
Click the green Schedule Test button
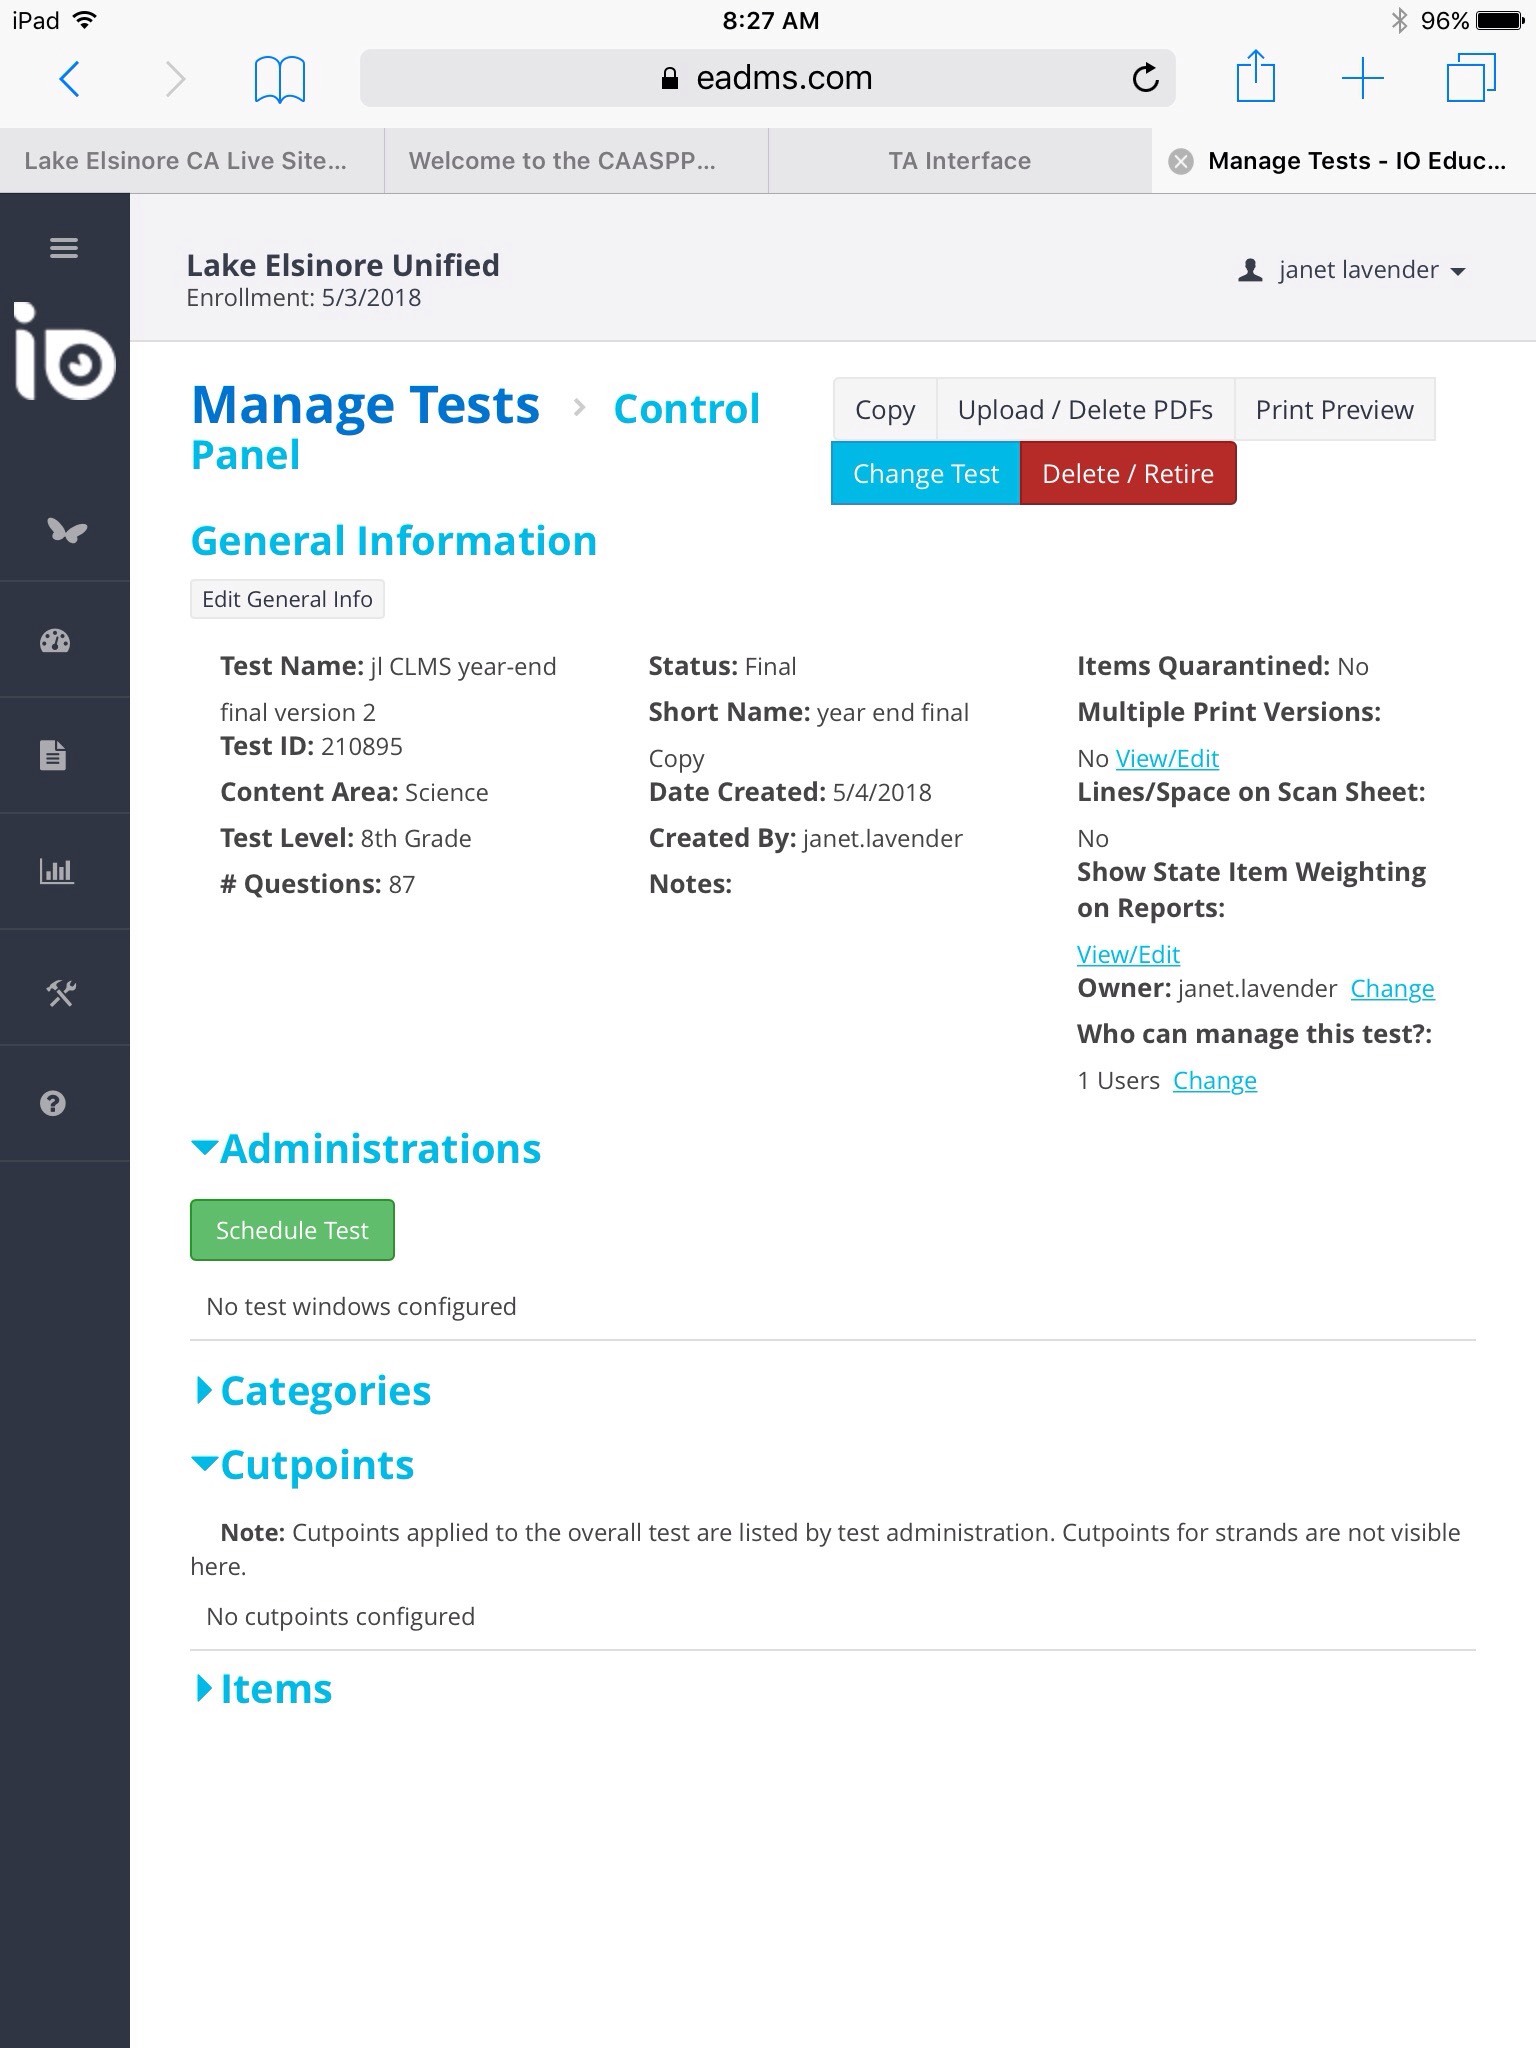click(292, 1230)
